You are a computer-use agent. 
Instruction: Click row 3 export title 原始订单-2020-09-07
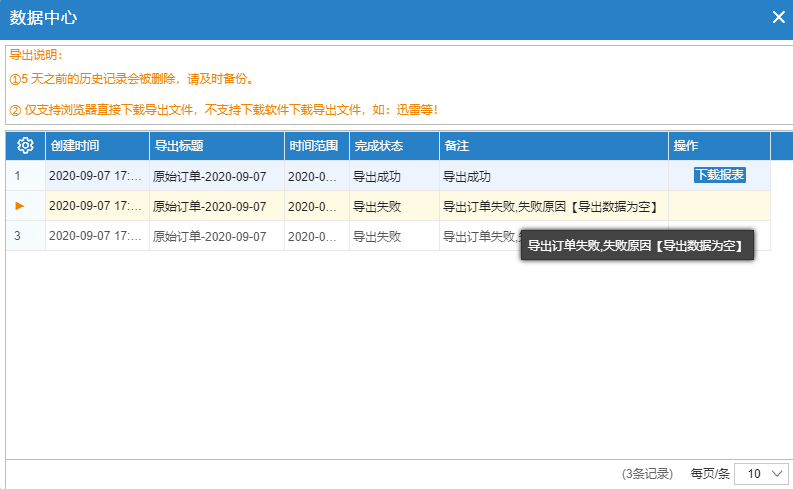click(x=209, y=236)
